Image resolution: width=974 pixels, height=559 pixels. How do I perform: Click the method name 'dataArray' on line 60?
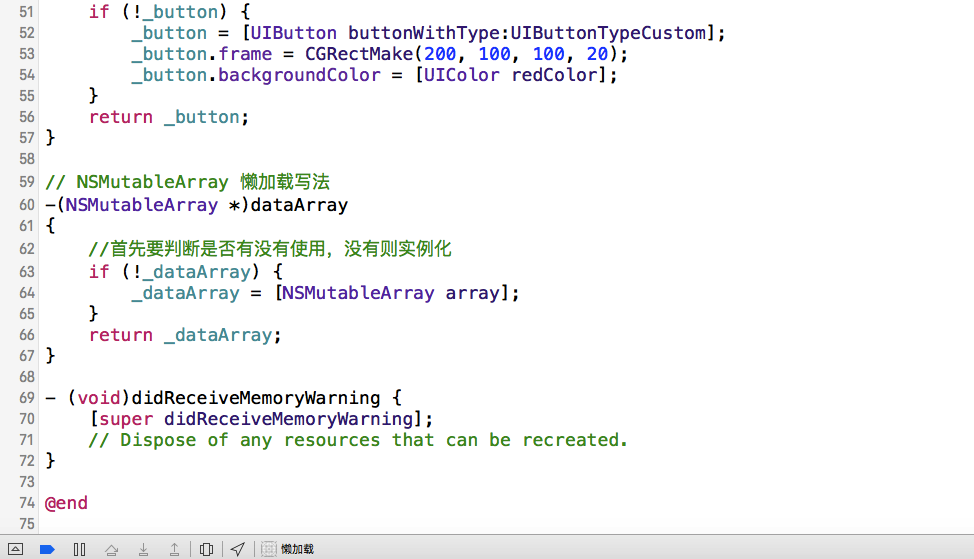(299, 205)
